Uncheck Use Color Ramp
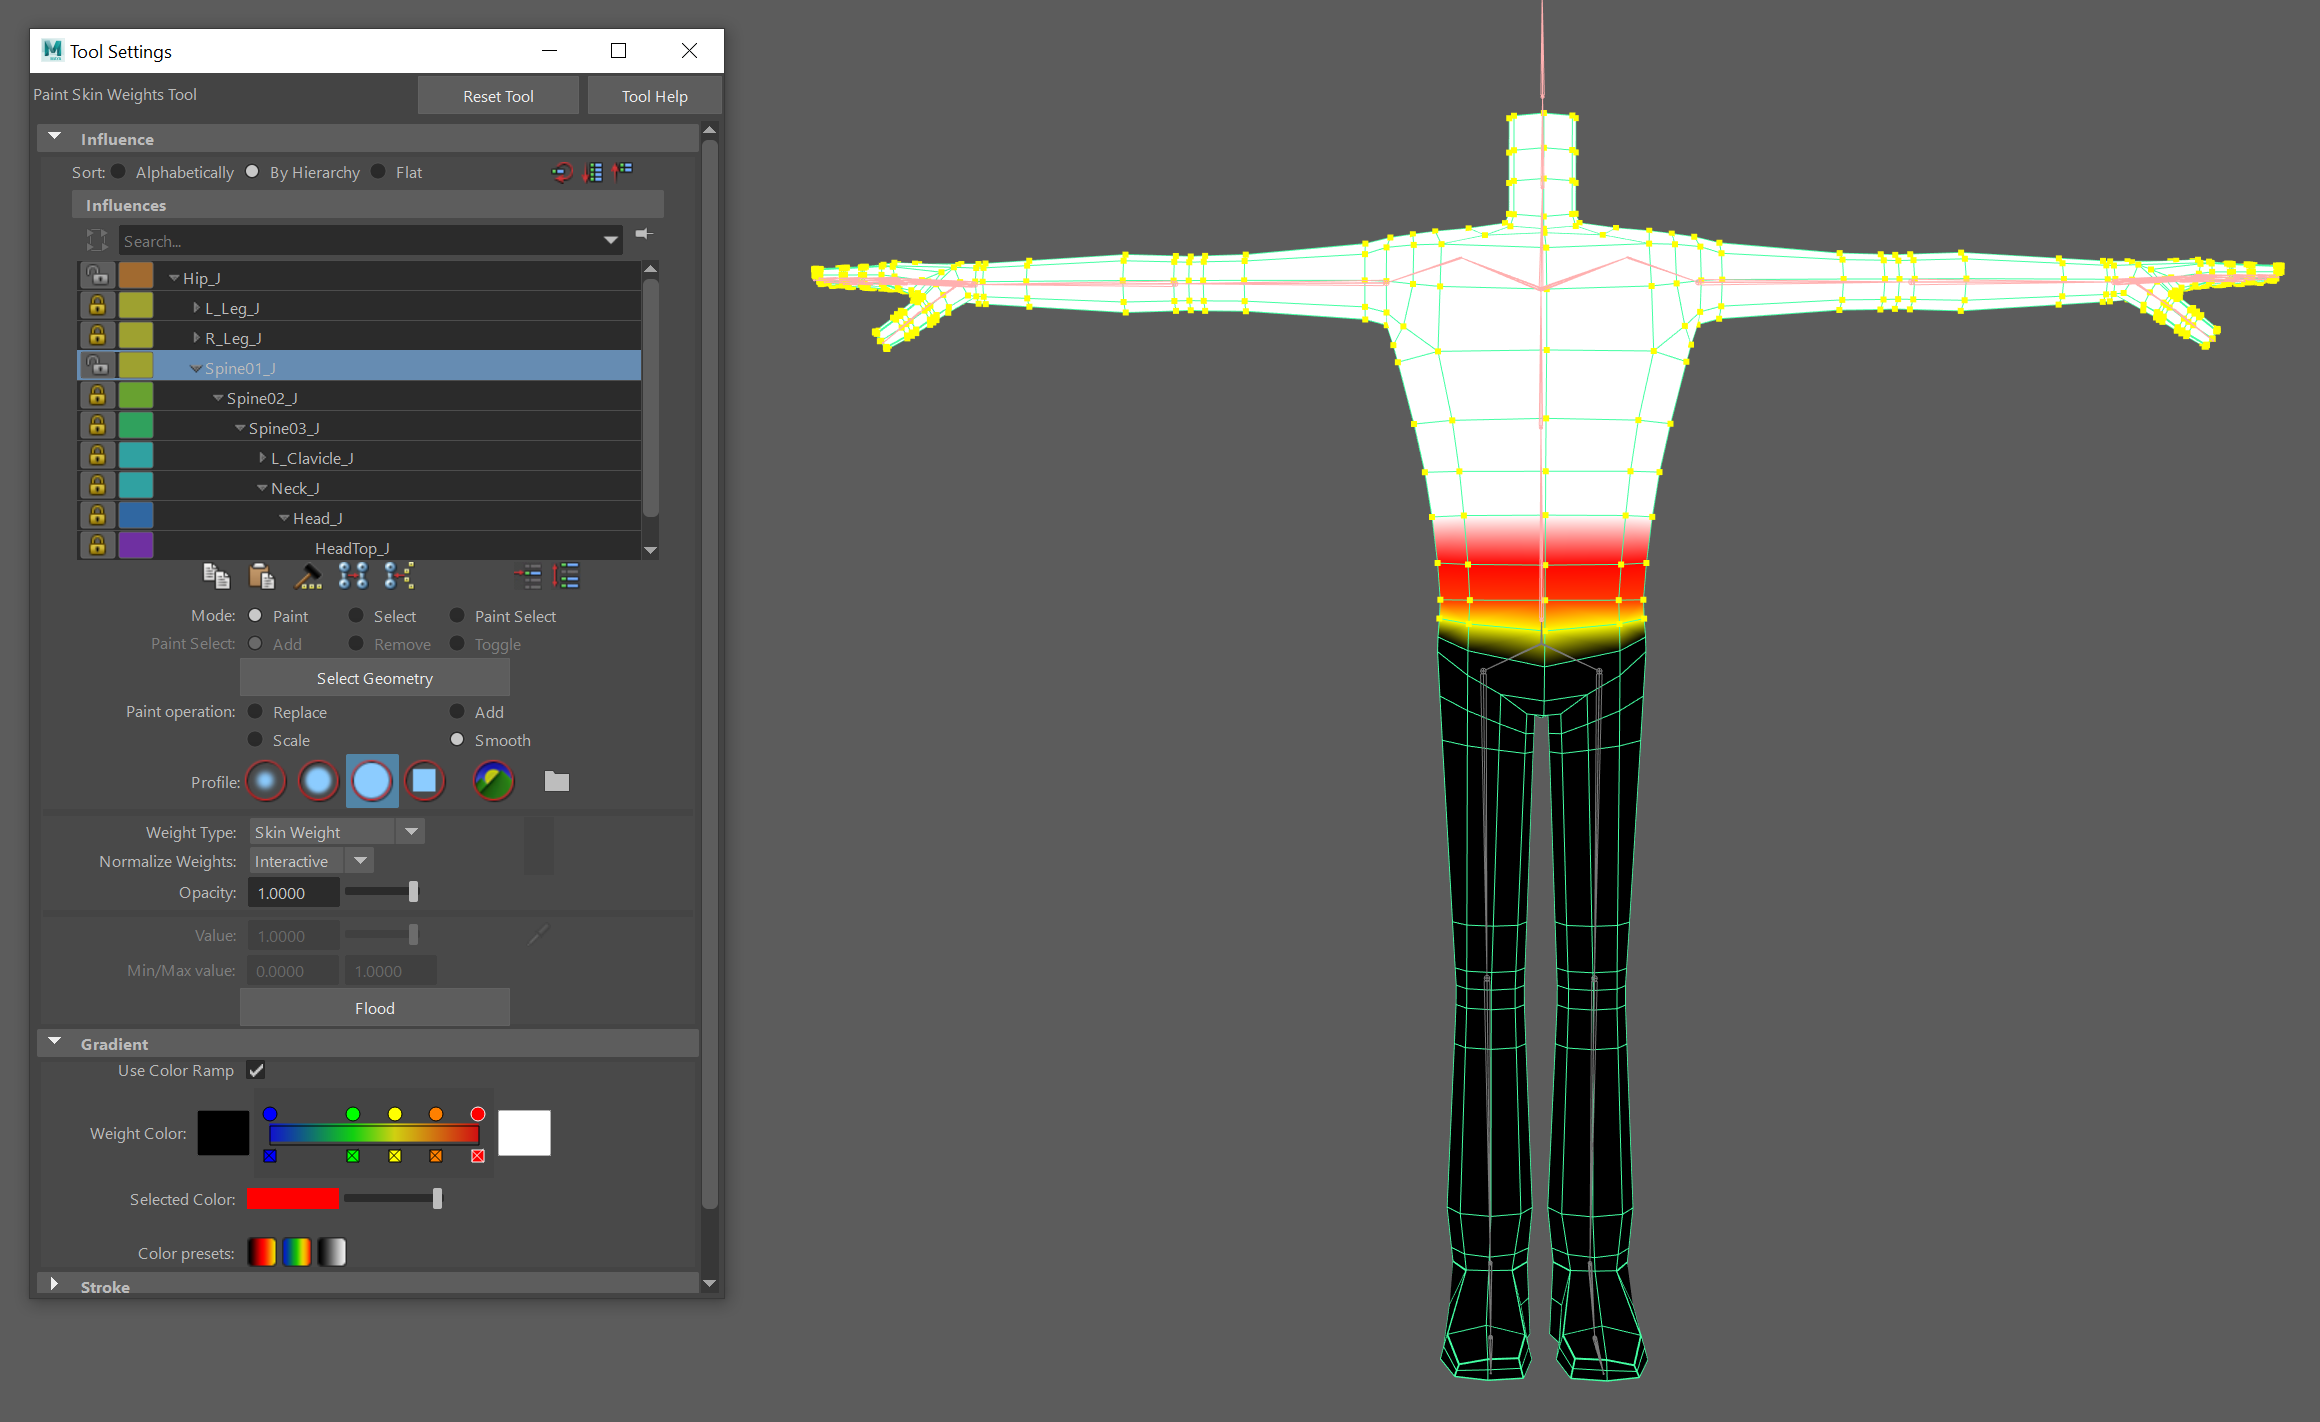The height and width of the screenshot is (1422, 2320). (257, 1070)
